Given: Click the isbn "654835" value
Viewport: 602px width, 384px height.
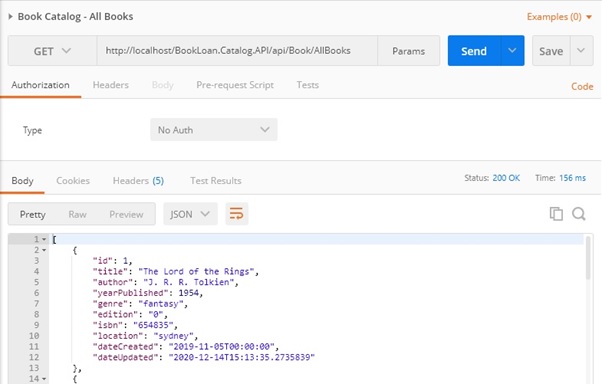Looking at the screenshot, I should (x=153, y=325).
